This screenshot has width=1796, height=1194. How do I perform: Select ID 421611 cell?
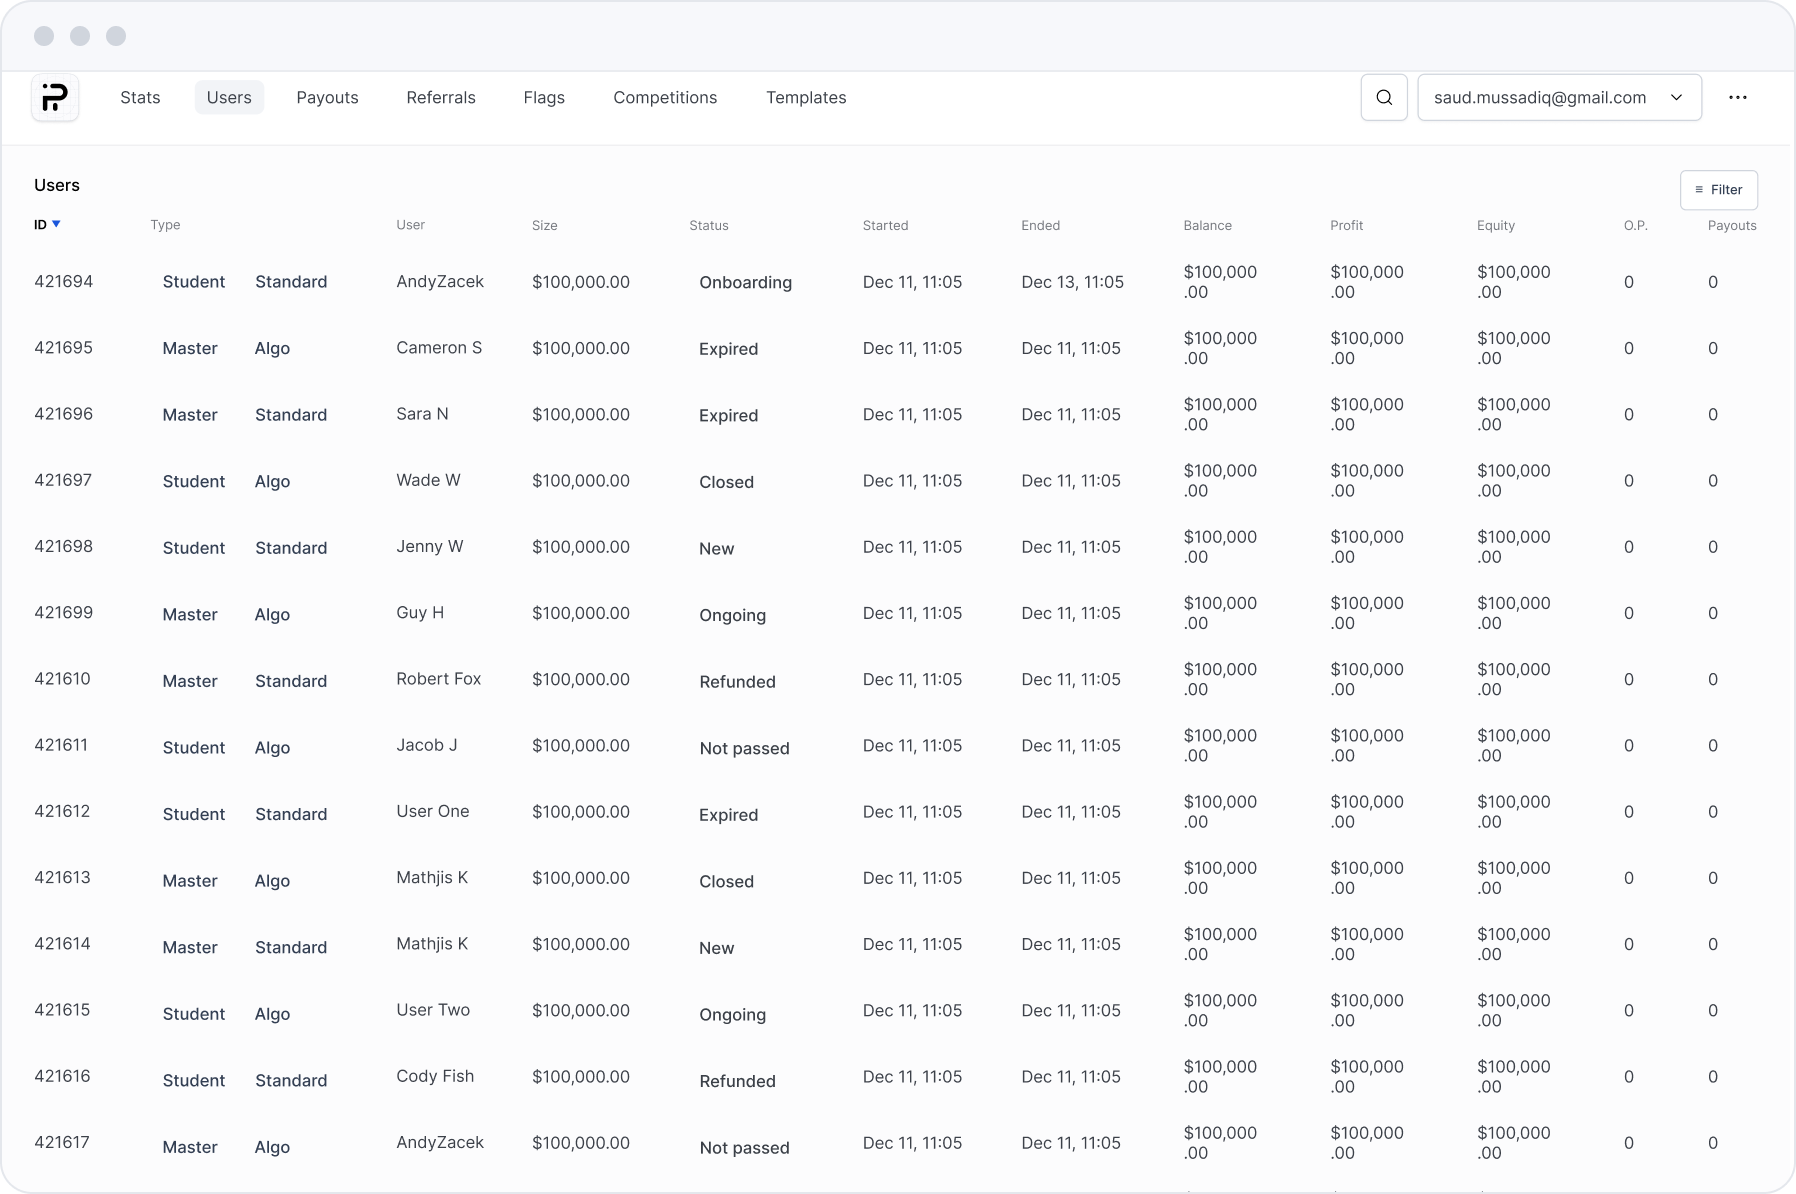click(61, 744)
